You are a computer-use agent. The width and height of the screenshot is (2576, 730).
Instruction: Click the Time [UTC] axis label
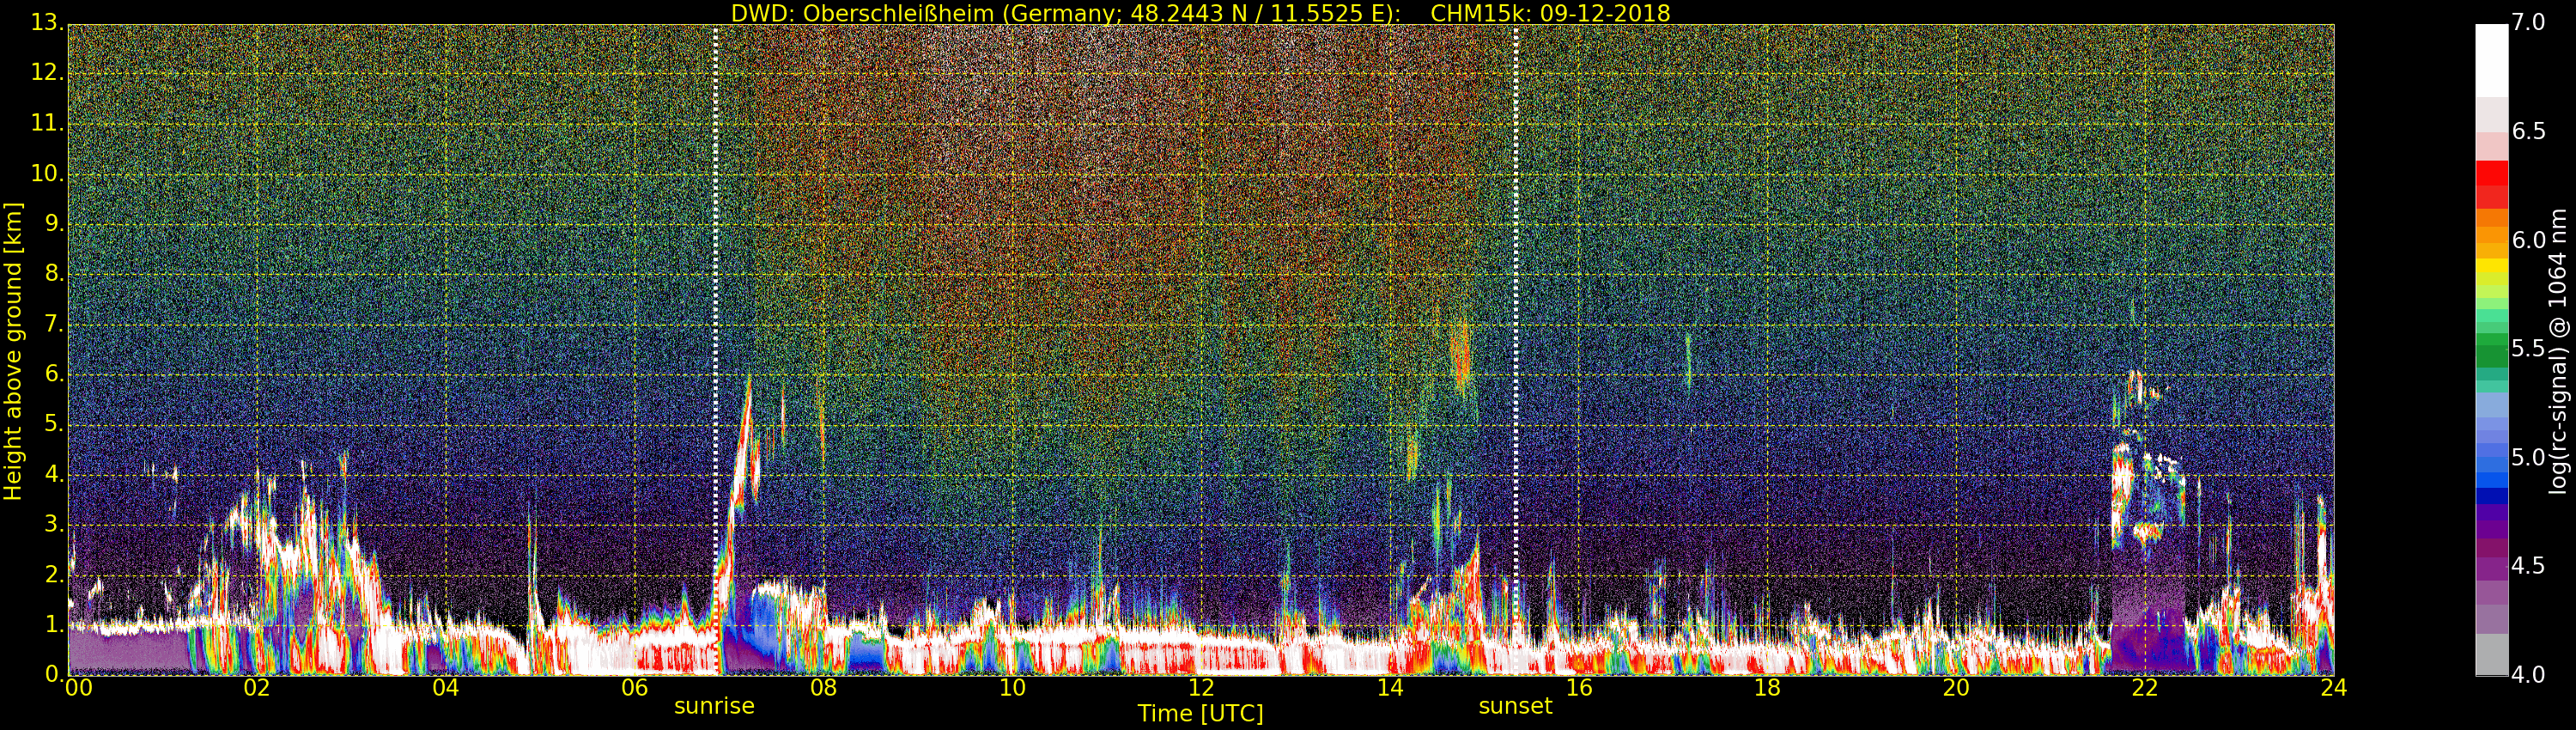(x=1200, y=714)
